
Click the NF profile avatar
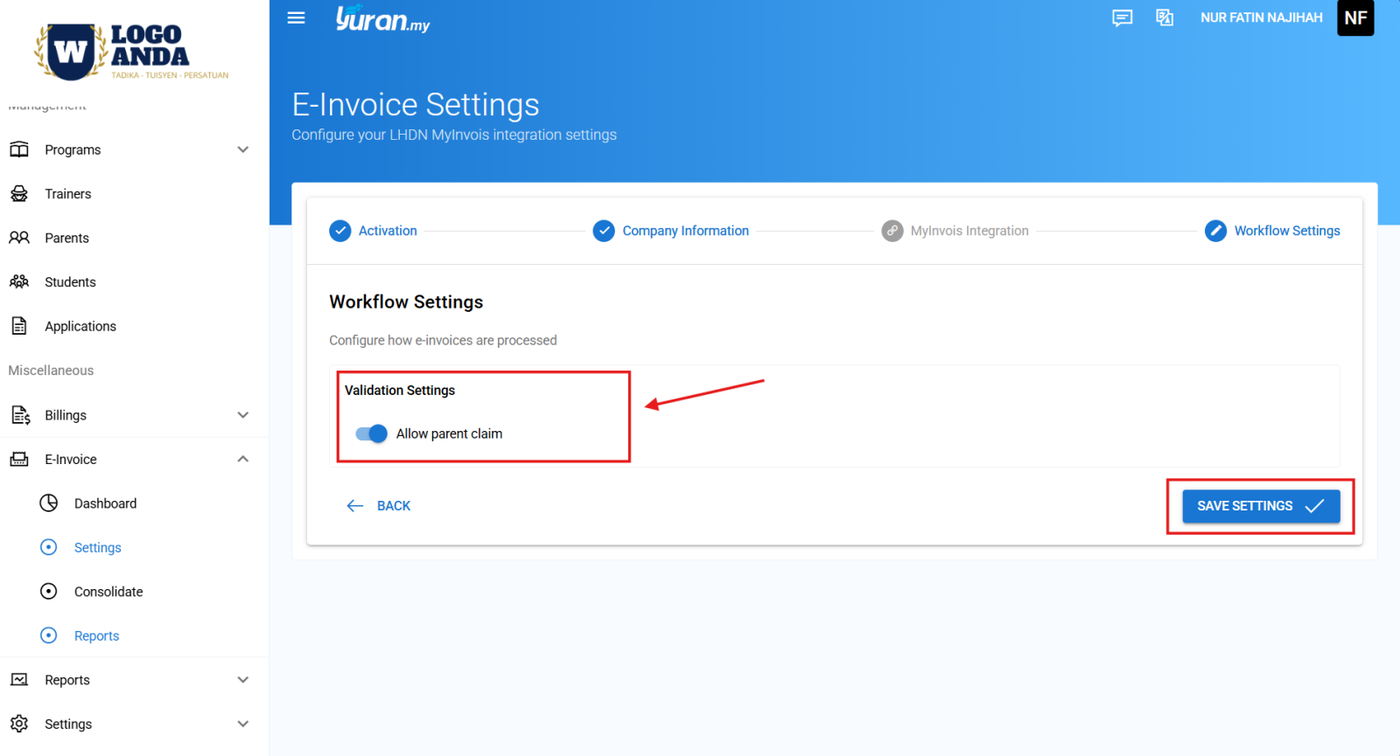(x=1355, y=18)
